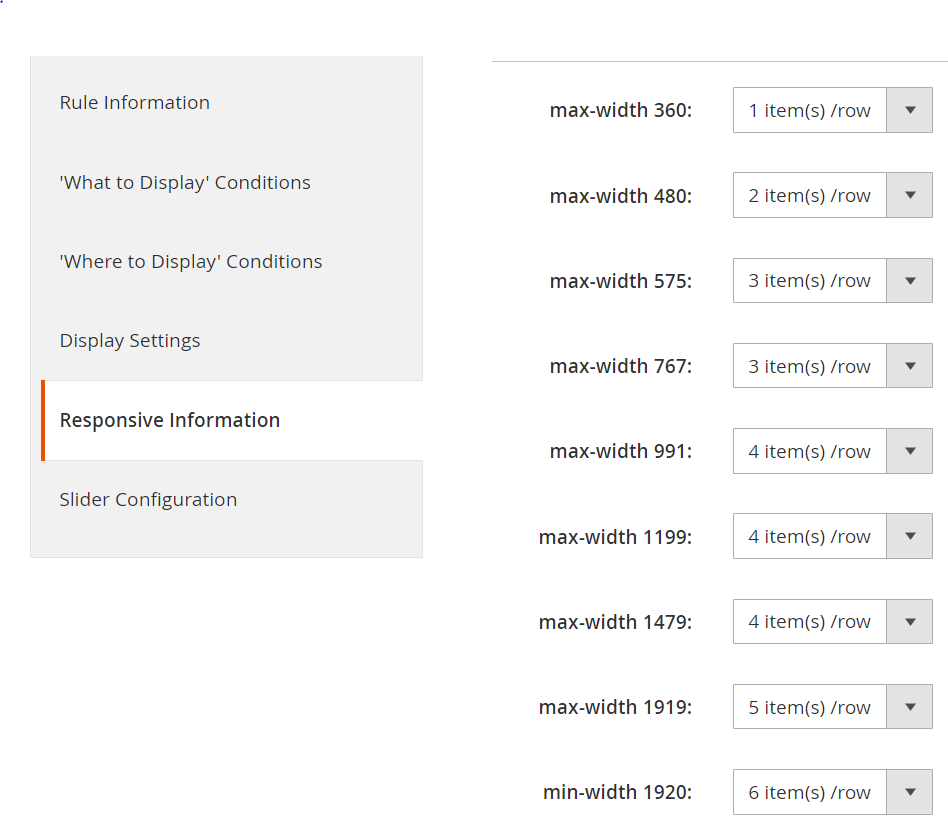The width and height of the screenshot is (948, 824).
Task: Click the 'max-width 1919:' field label
Action: tap(615, 708)
